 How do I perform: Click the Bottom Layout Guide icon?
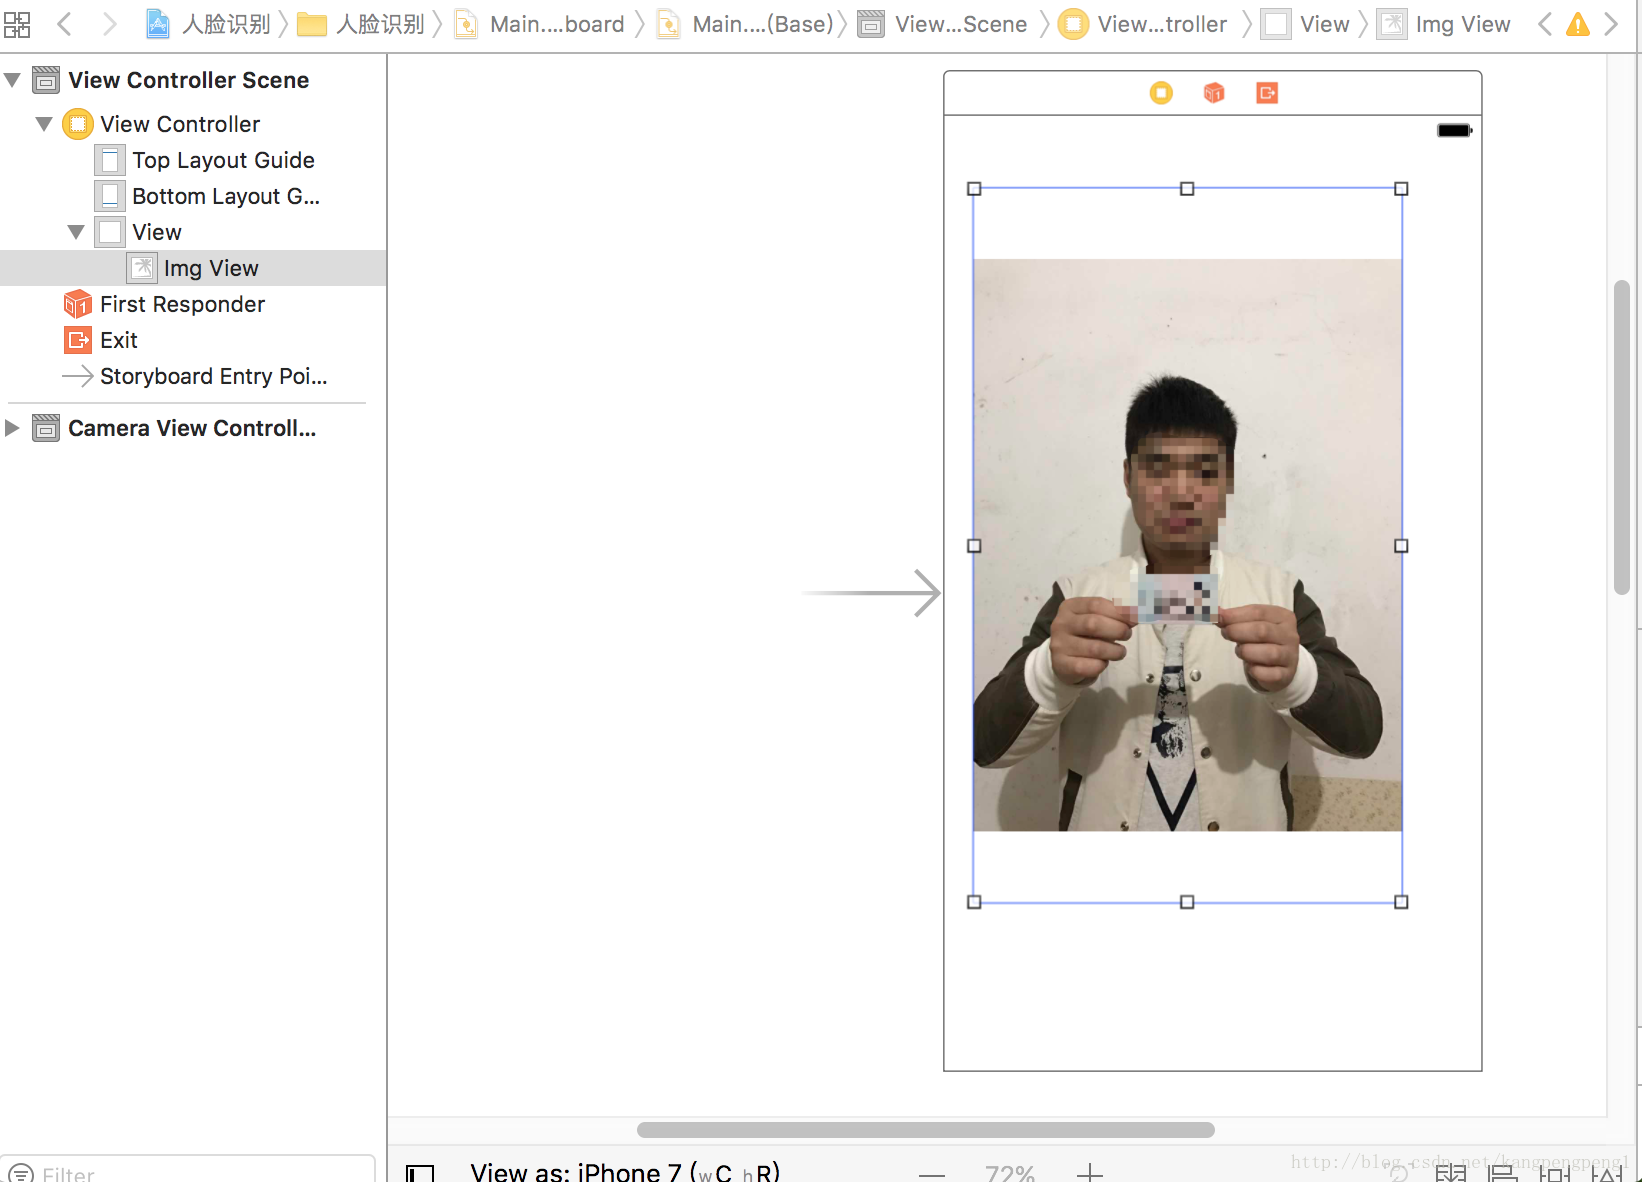point(110,196)
